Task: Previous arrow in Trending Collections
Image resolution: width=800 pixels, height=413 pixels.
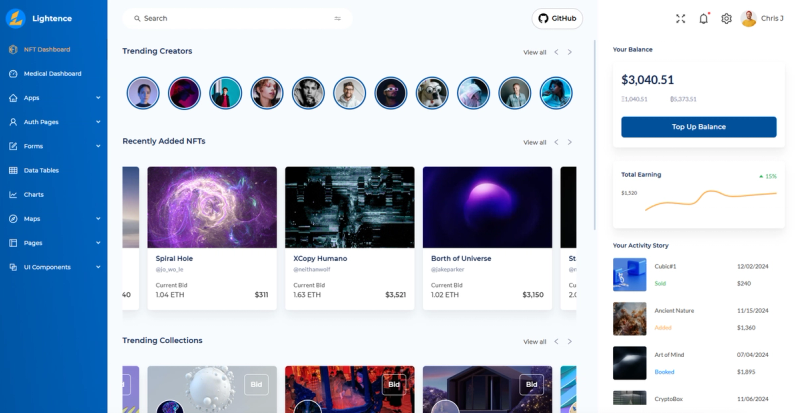Action: (x=557, y=342)
